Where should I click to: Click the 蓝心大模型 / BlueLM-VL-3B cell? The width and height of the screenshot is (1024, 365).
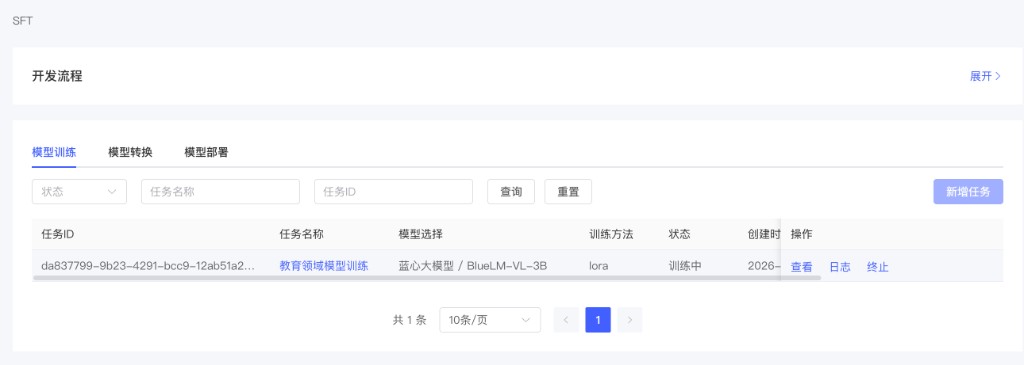(x=473, y=266)
